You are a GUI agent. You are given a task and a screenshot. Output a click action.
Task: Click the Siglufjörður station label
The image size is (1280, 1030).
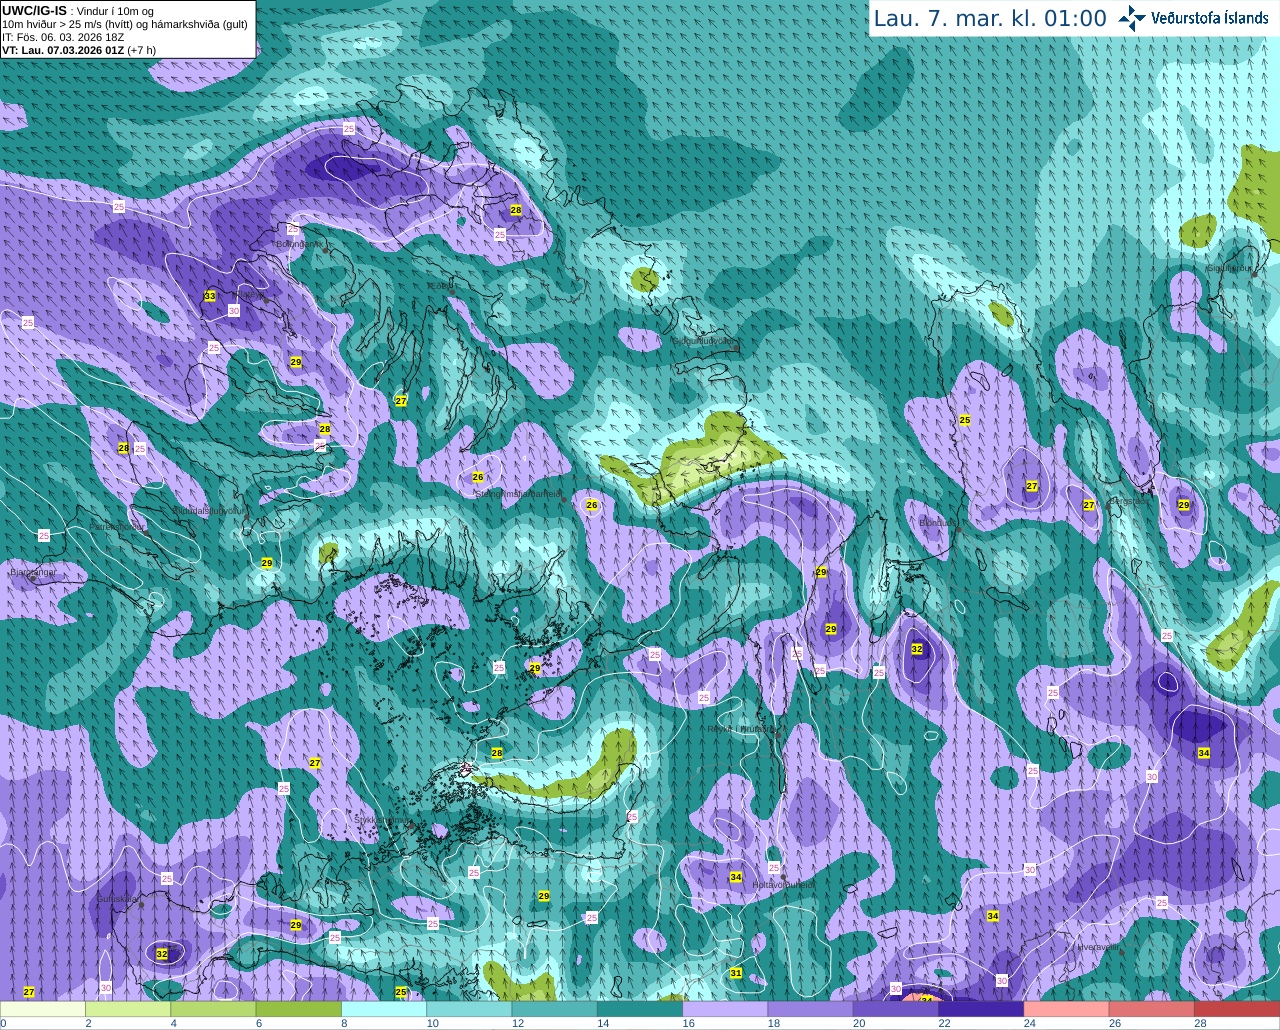[1229, 268]
